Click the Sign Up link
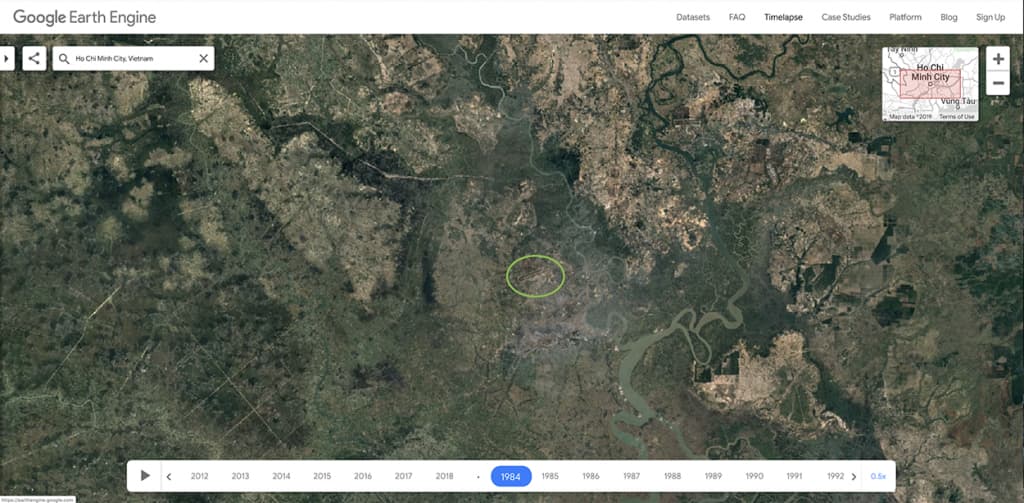Image resolution: width=1024 pixels, height=503 pixels. coord(991,18)
